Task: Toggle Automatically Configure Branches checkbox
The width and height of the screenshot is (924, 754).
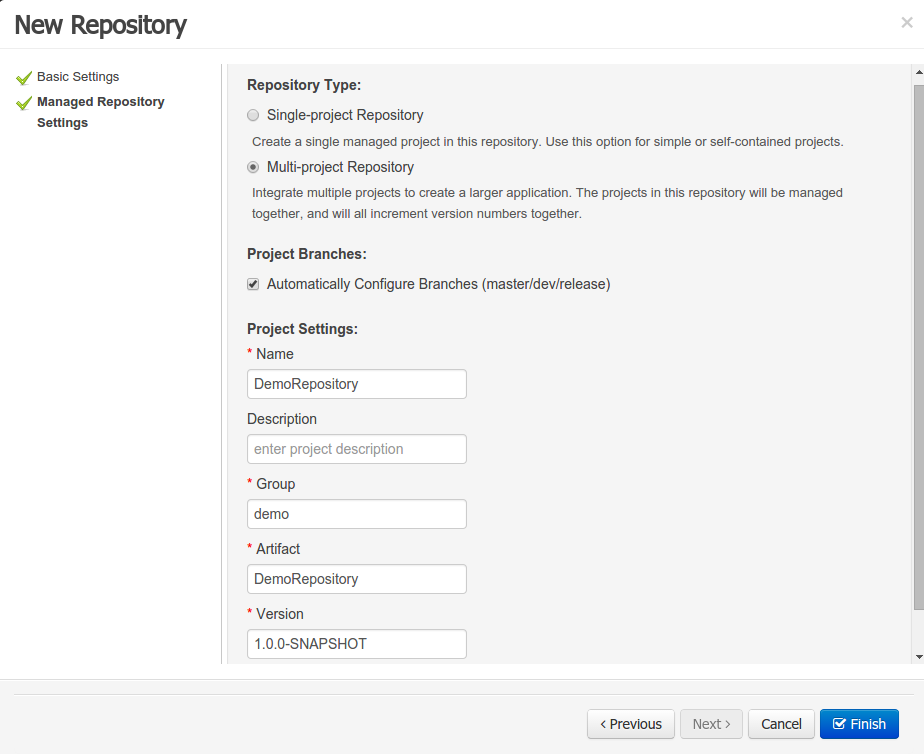Action: (253, 284)
